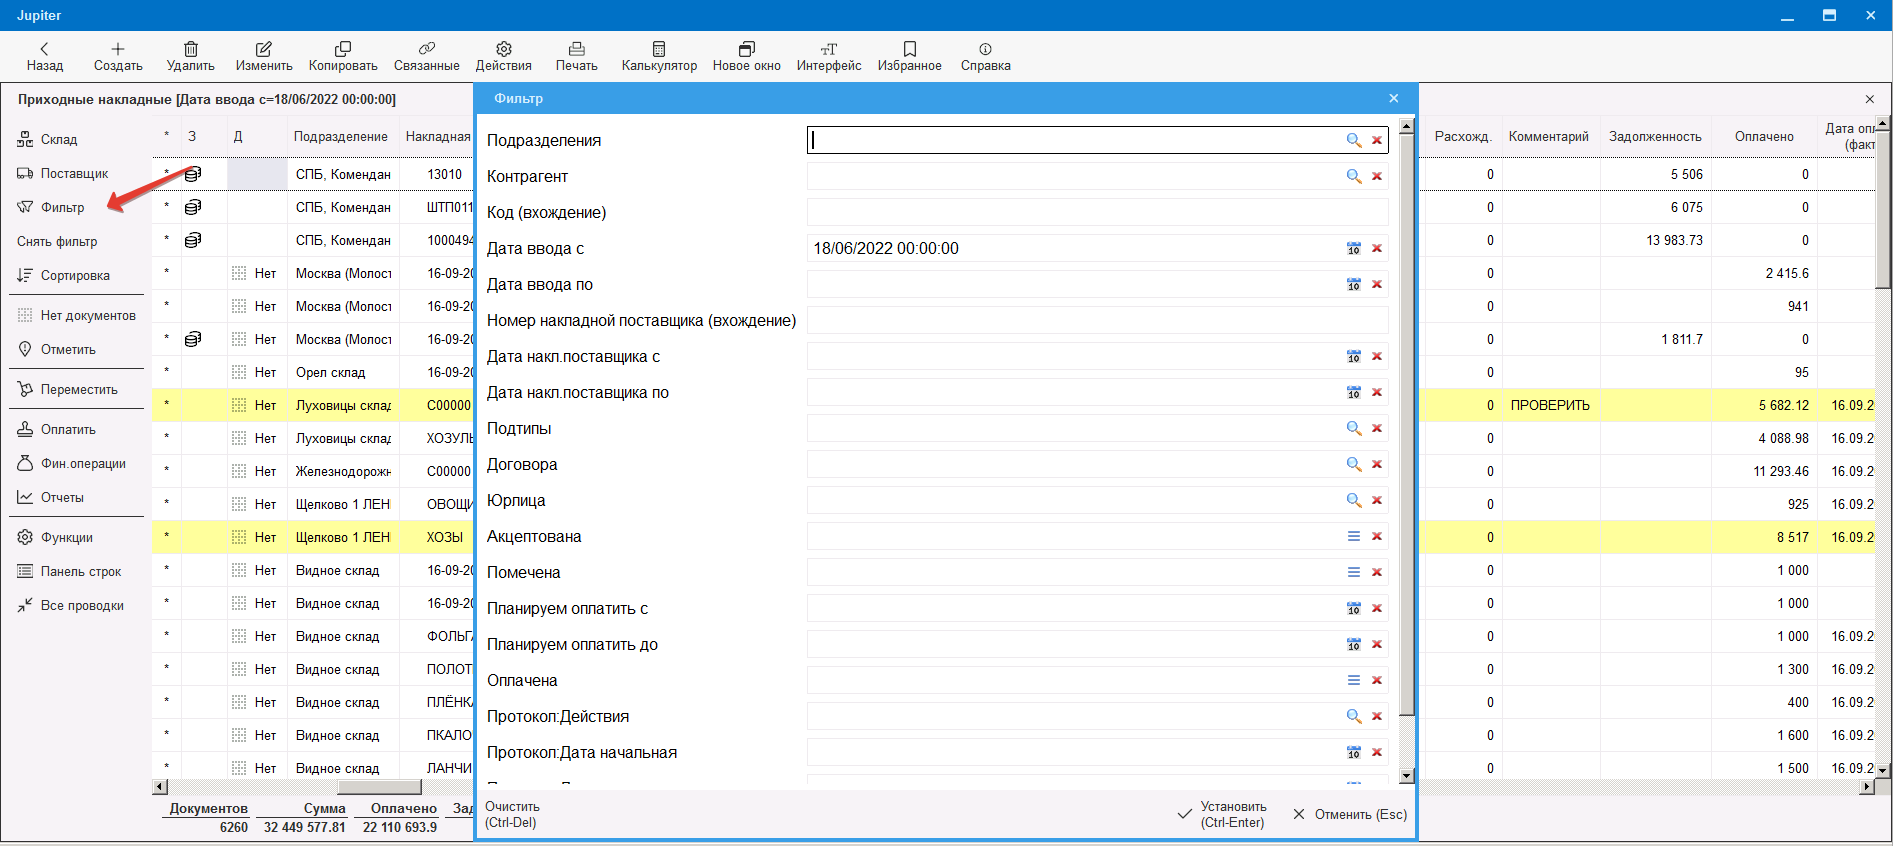This screenshot has width=1893, height=846.
Task: Click Задолженность column header
Action: pyautogui.click(x=1655, y=137)
